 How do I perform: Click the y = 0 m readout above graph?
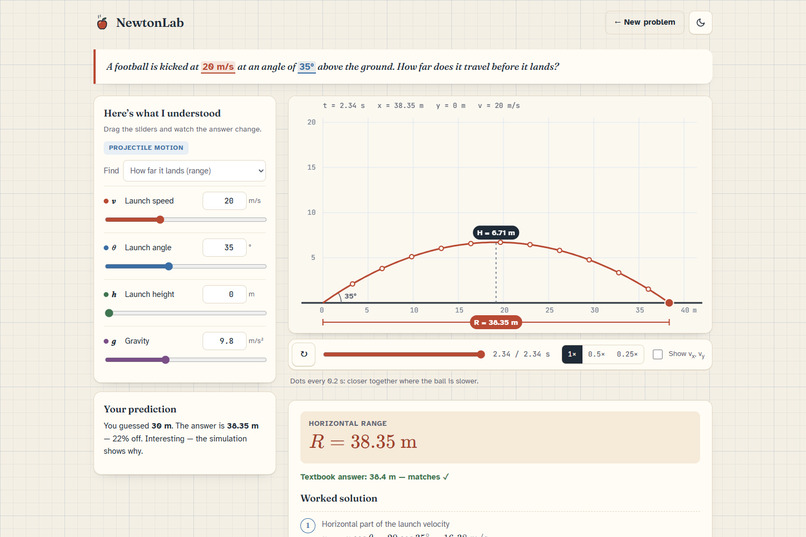coord(451,105)
